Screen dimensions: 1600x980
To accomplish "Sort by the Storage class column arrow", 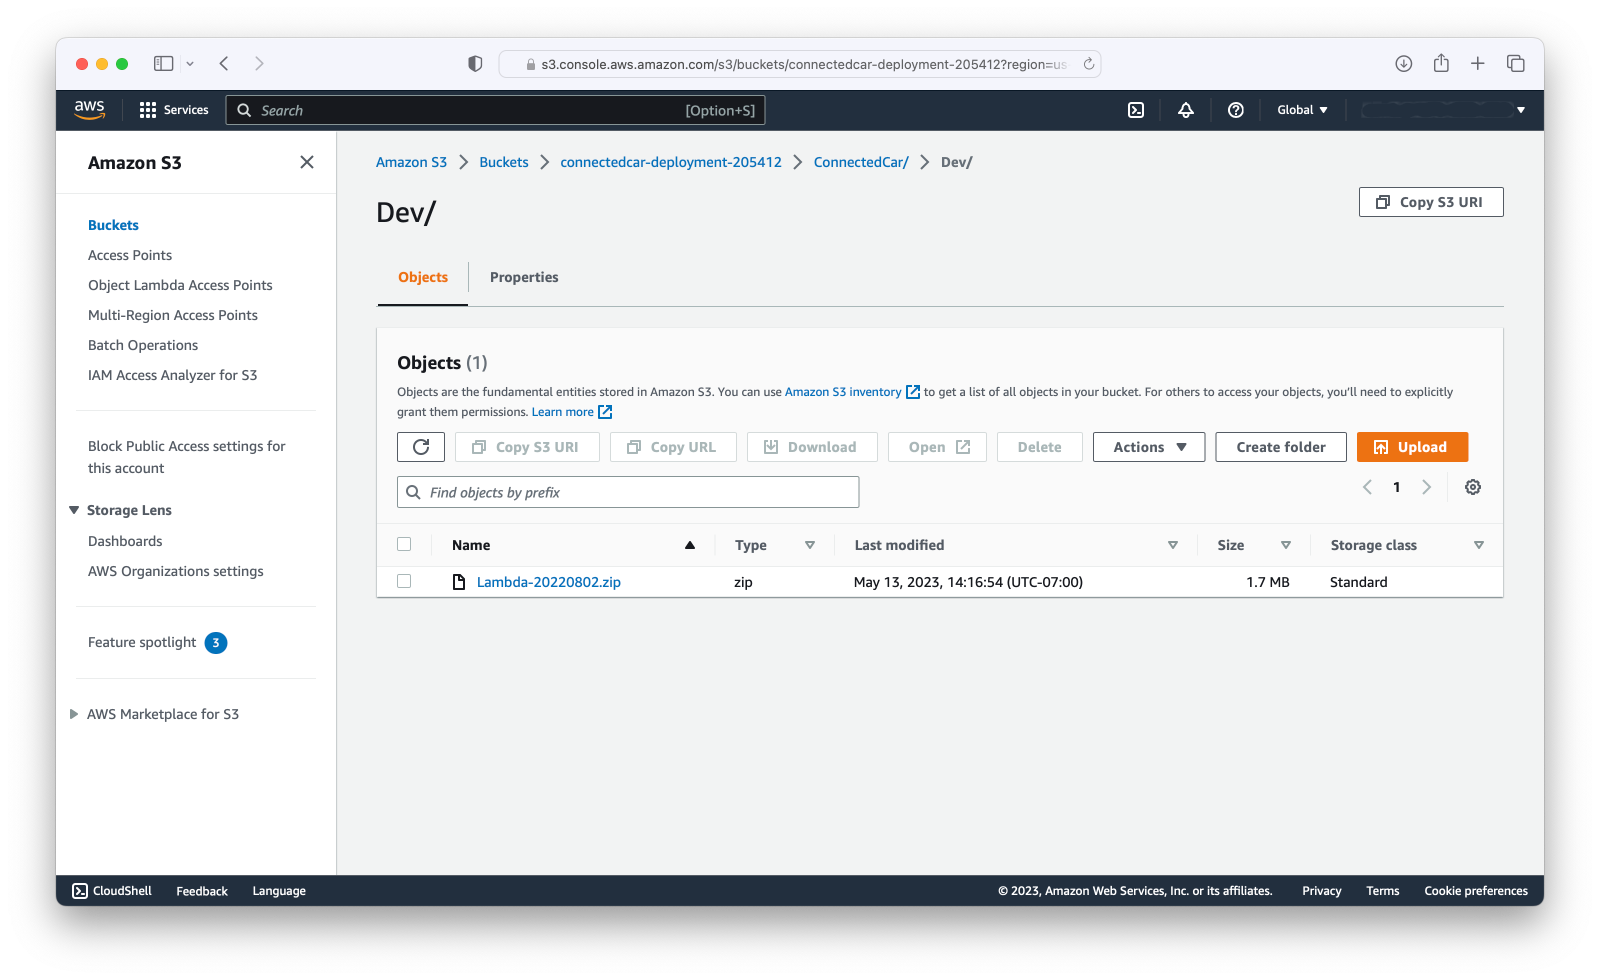I will (x=1479, y=545).
